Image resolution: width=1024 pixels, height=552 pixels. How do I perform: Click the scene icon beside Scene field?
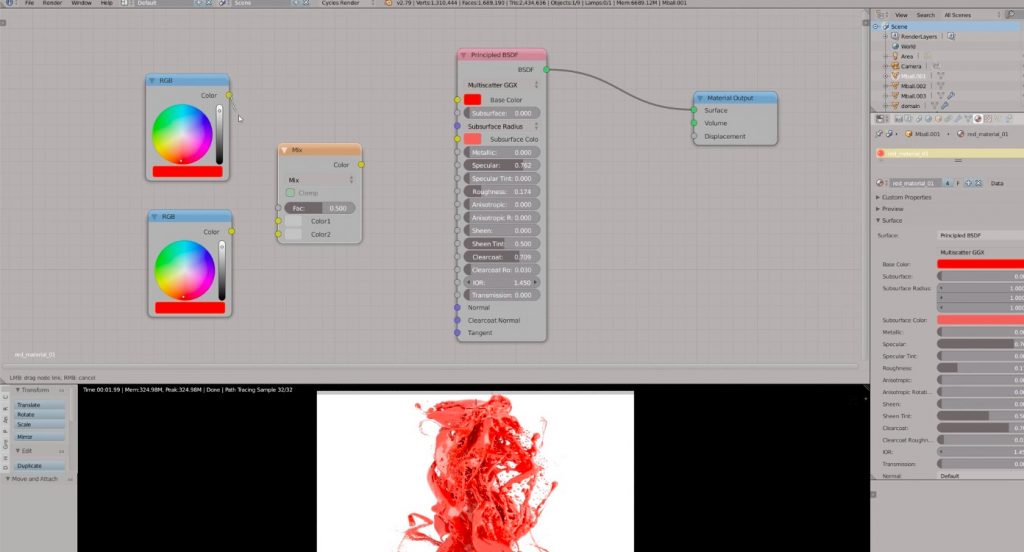tap(223, 3)
